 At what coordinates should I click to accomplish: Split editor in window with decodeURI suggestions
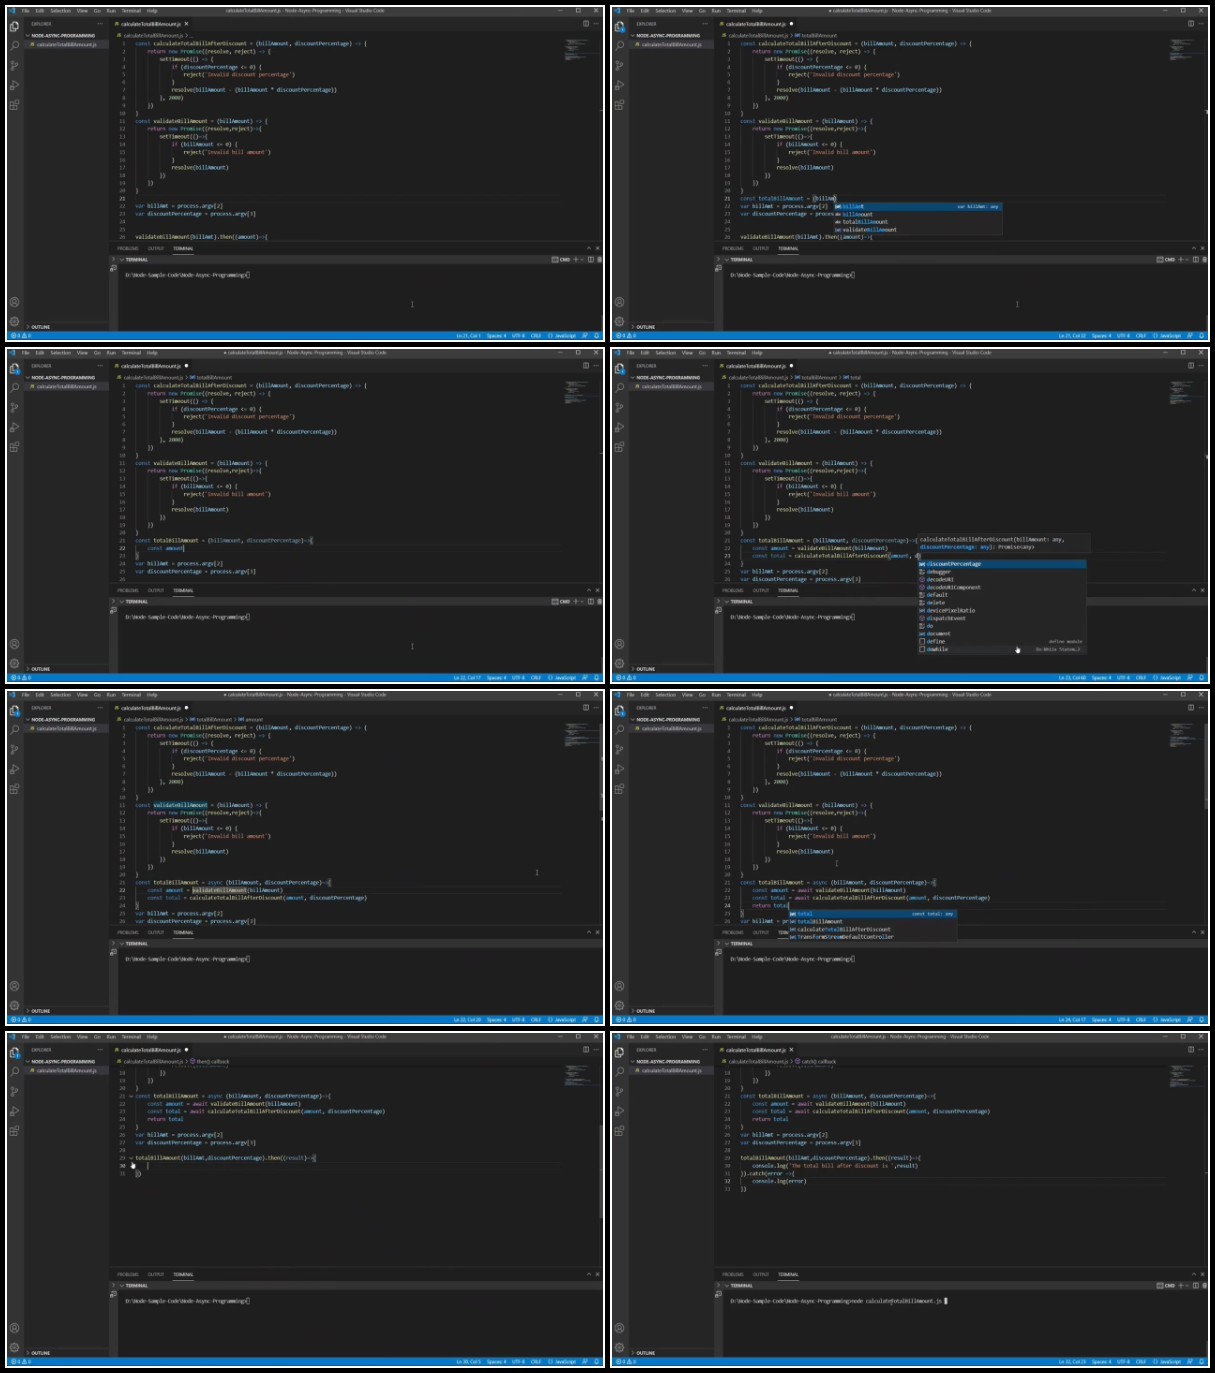point(1190,366)
